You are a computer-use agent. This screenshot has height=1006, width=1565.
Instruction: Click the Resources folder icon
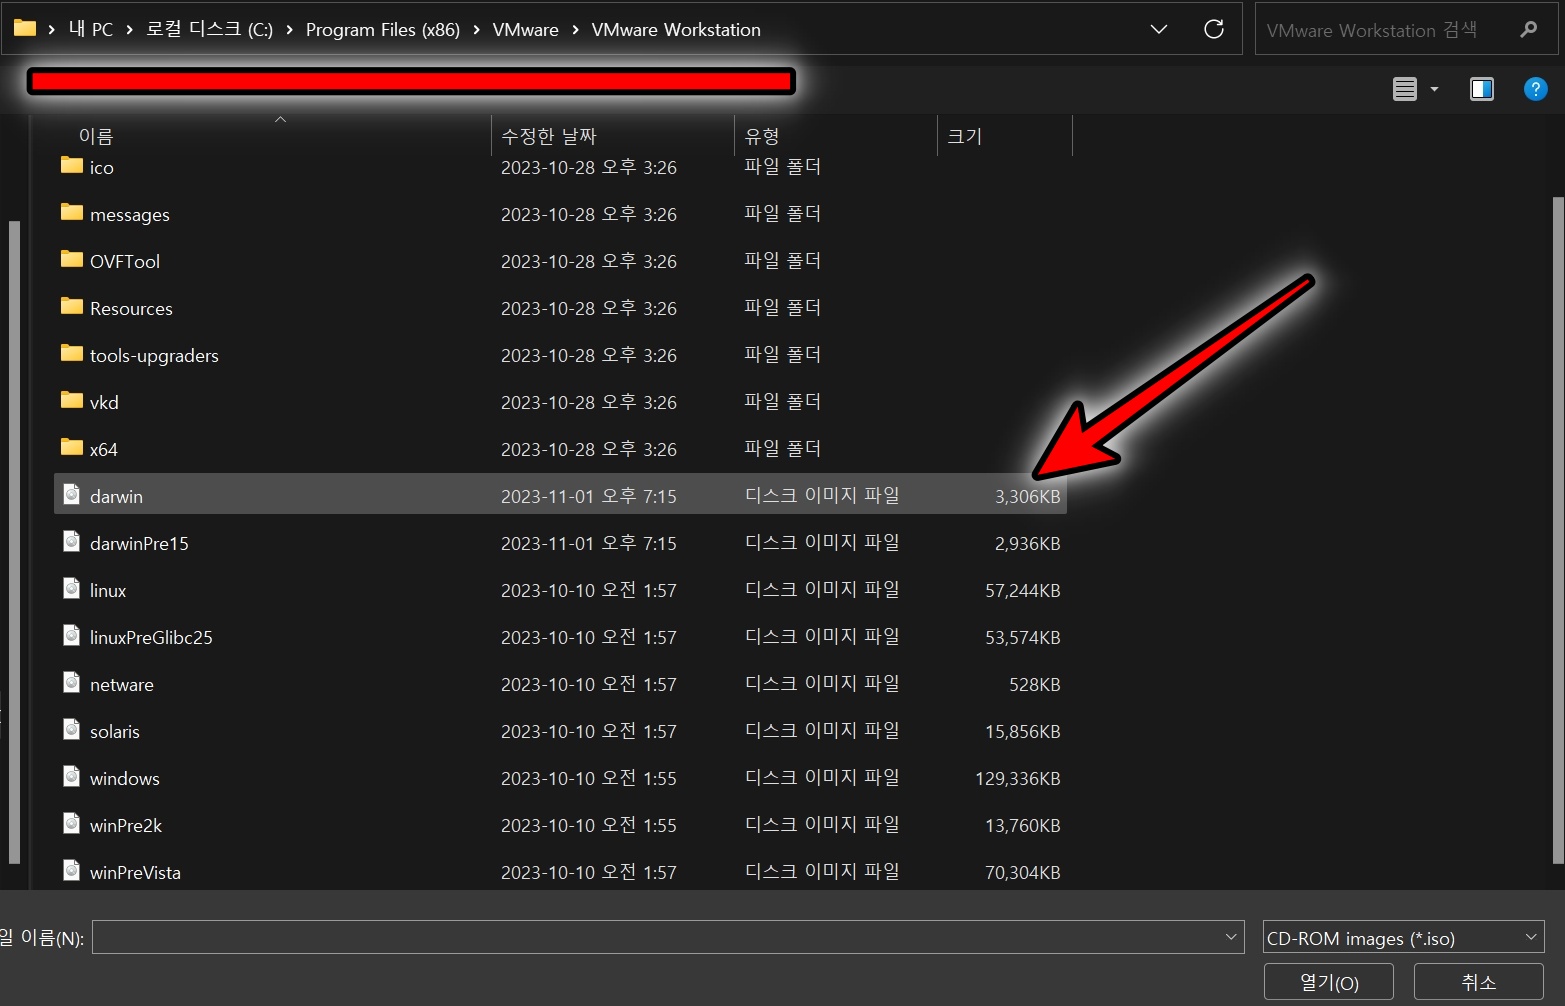(72, 306)
